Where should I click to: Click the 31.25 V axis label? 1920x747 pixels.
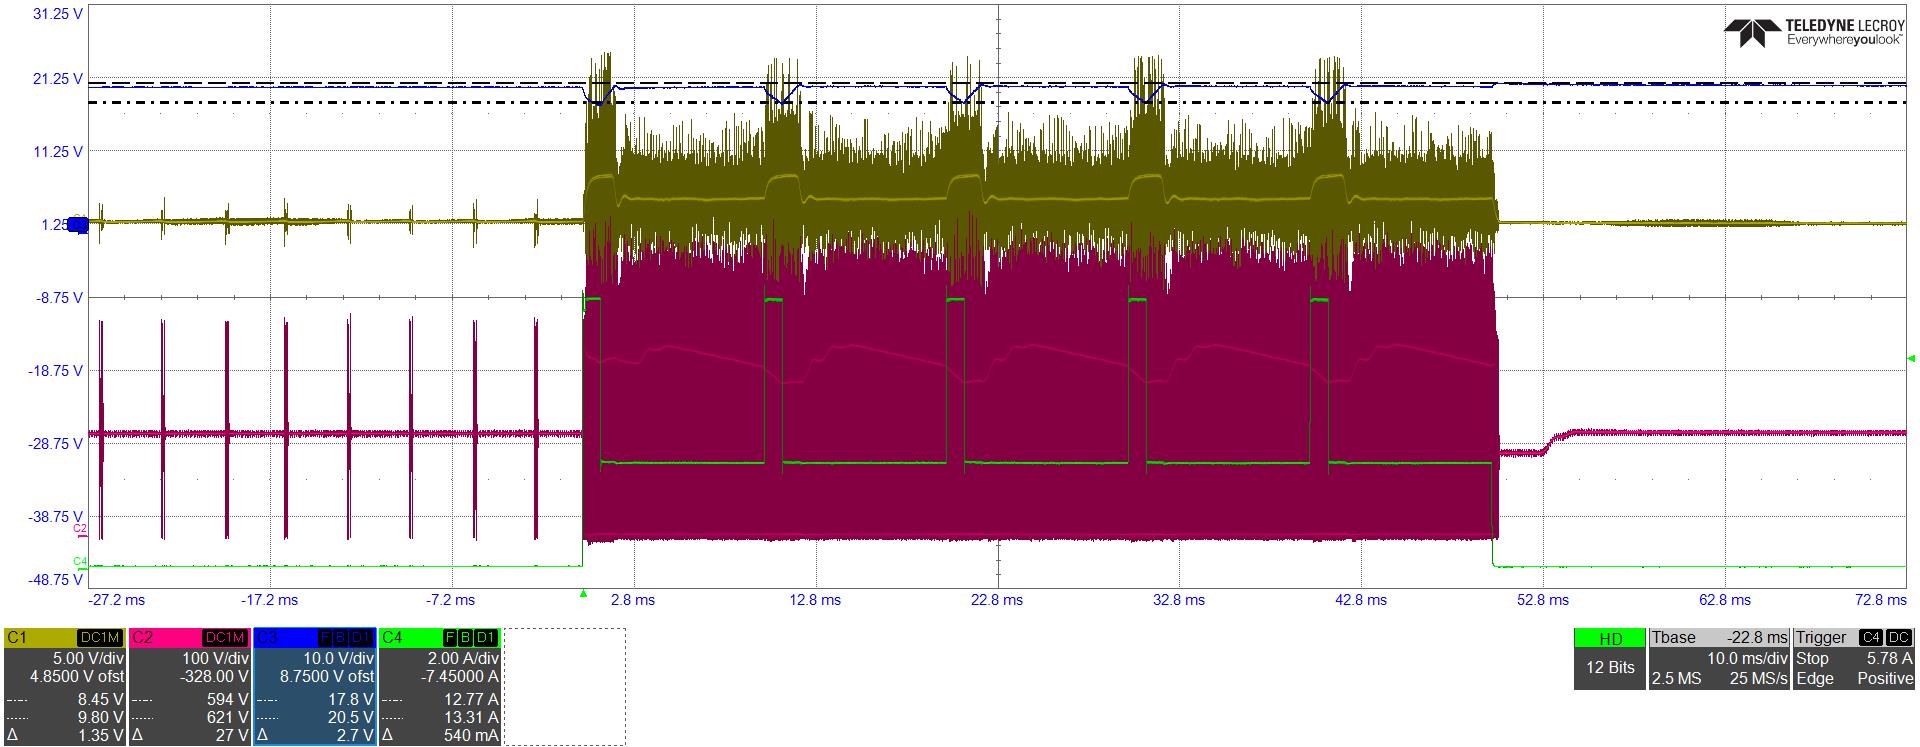click(58, 16)
